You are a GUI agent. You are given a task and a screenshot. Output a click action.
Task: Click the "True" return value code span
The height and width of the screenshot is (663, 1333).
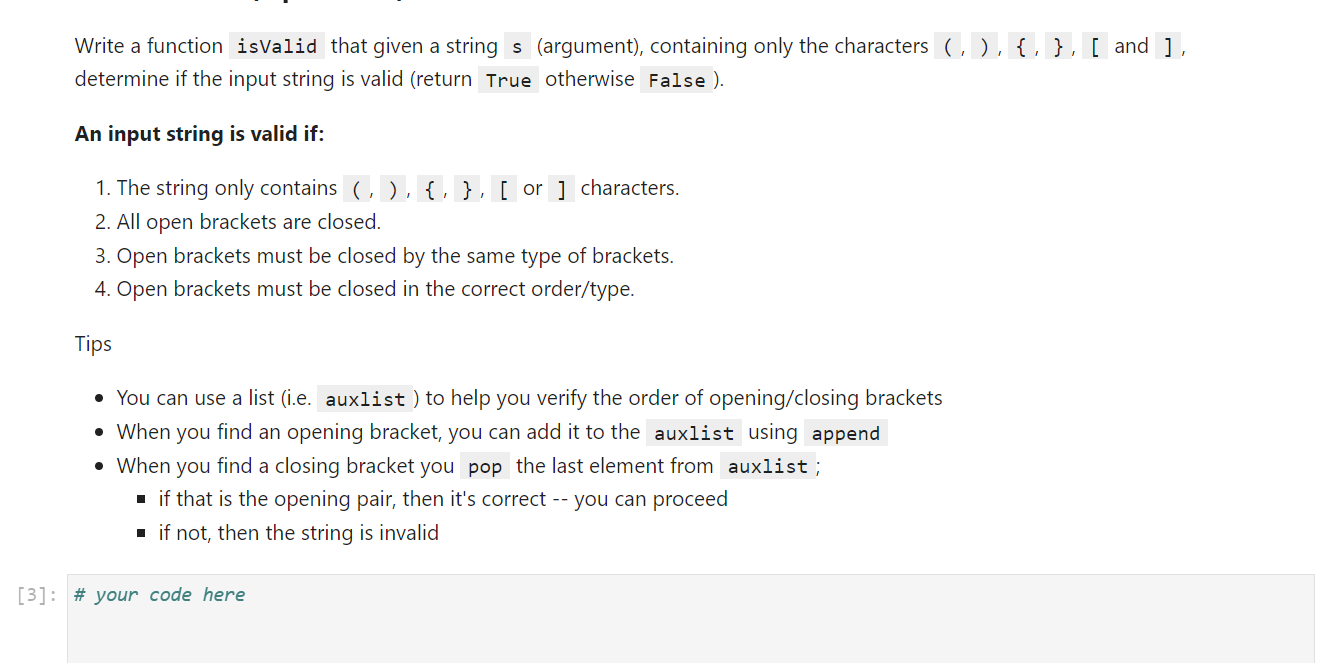(x=508, y=80)
